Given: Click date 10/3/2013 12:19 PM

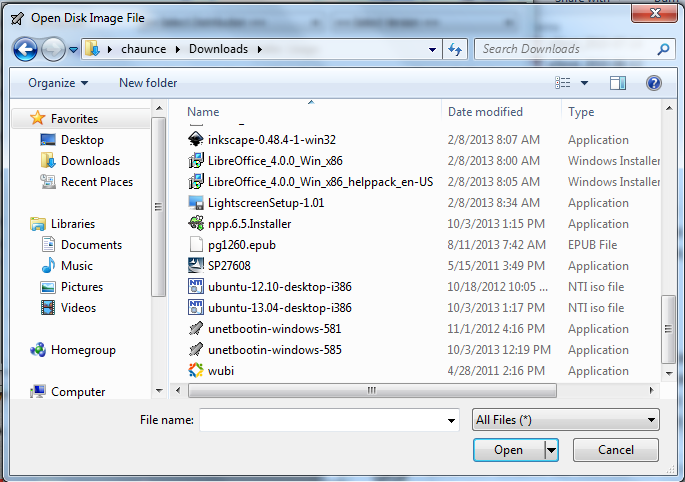Looking at the screenshot, I should coord(499,350).
